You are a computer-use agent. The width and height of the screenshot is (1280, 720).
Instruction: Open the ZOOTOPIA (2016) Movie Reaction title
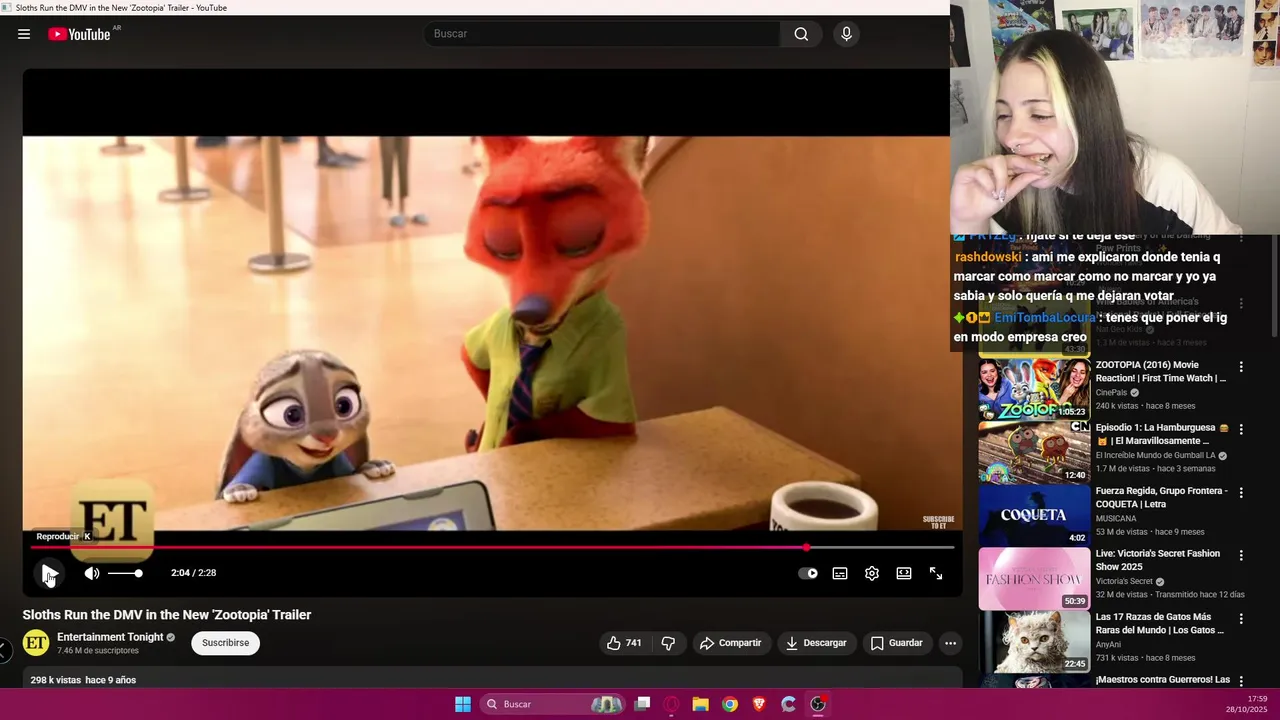tap(1161, 371)
